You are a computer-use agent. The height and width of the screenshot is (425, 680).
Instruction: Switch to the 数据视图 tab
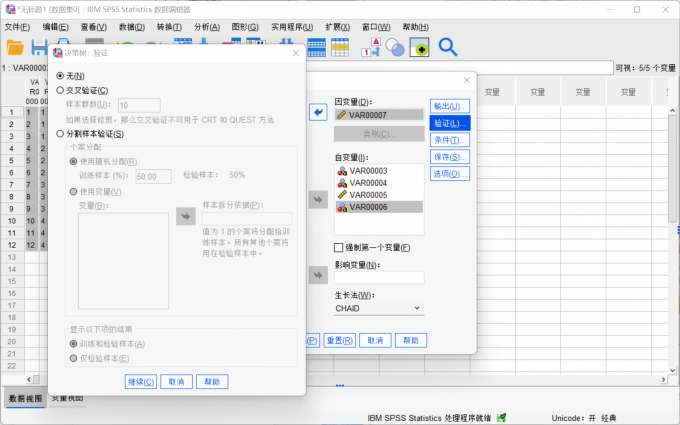pos(26,399)
